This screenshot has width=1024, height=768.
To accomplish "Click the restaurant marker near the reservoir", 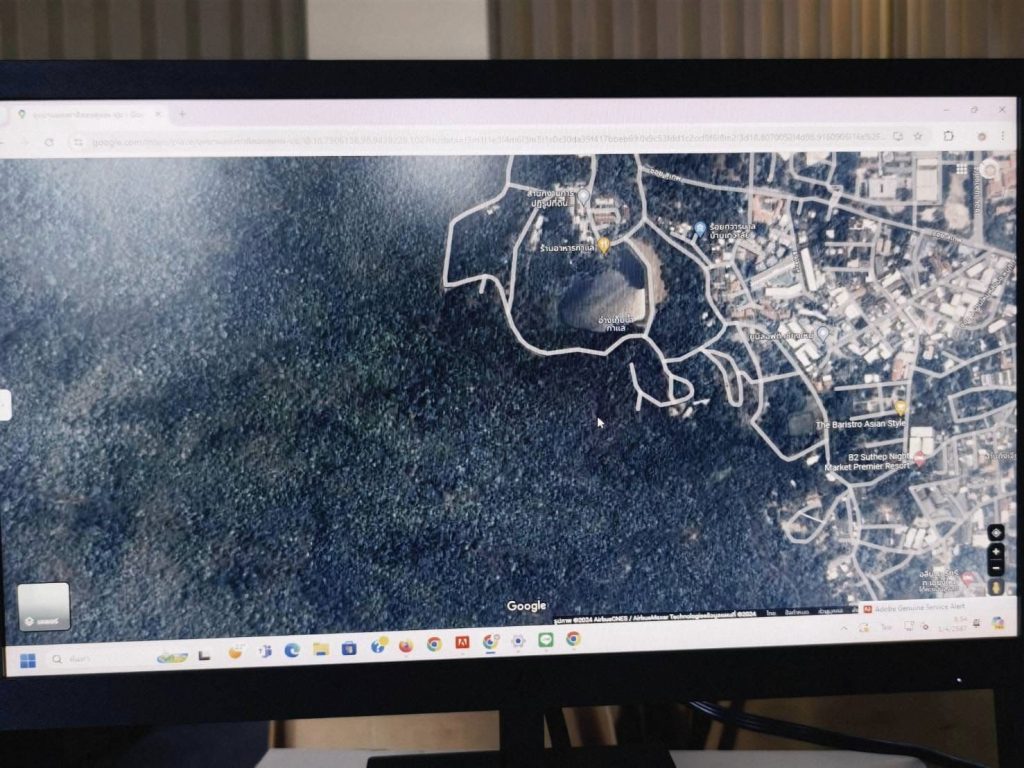I will pyautogui.click(x=603, y=244).
